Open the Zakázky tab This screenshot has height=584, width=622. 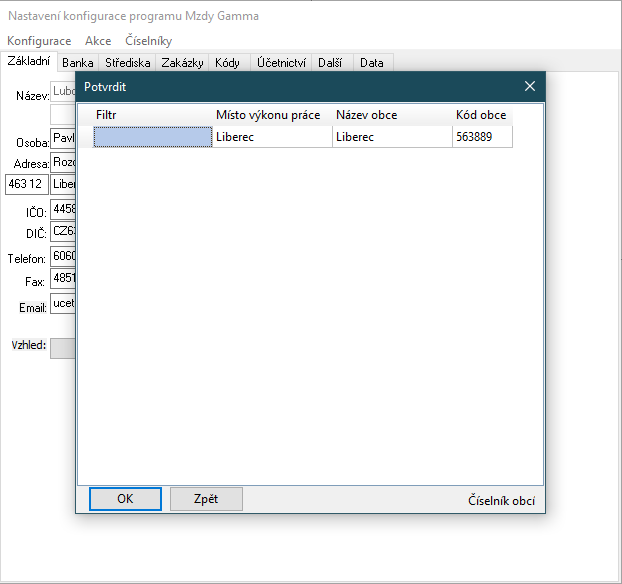182,63
